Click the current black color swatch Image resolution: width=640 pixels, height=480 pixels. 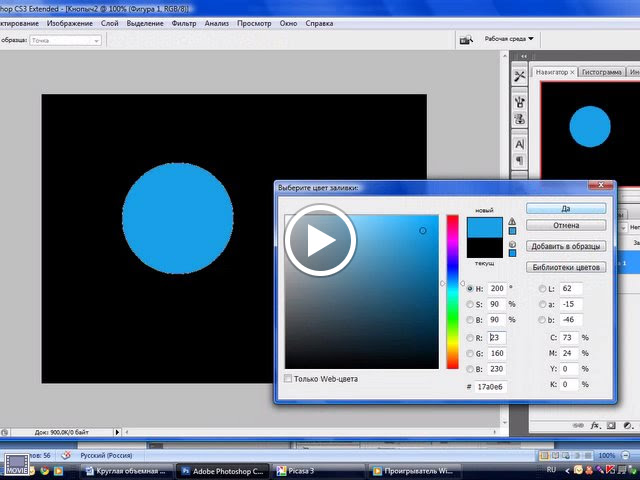point(484,247)
